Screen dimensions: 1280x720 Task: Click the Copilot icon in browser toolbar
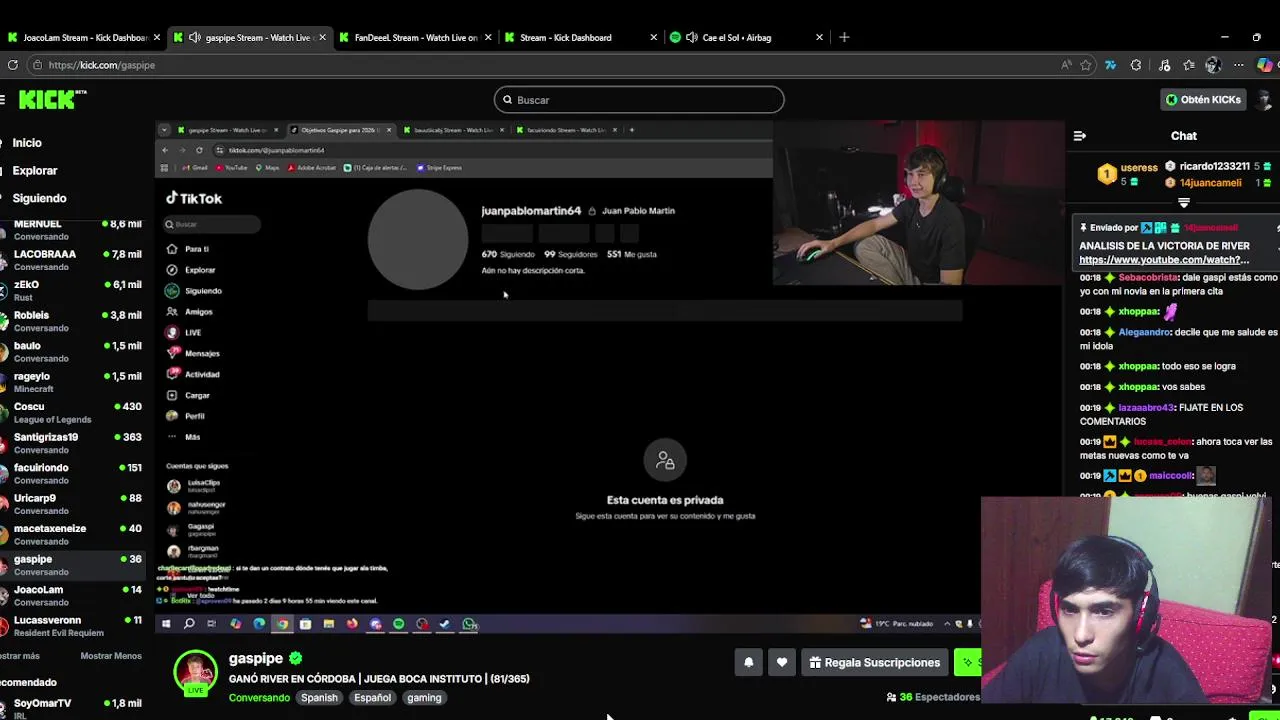[x=1265, y=65]
